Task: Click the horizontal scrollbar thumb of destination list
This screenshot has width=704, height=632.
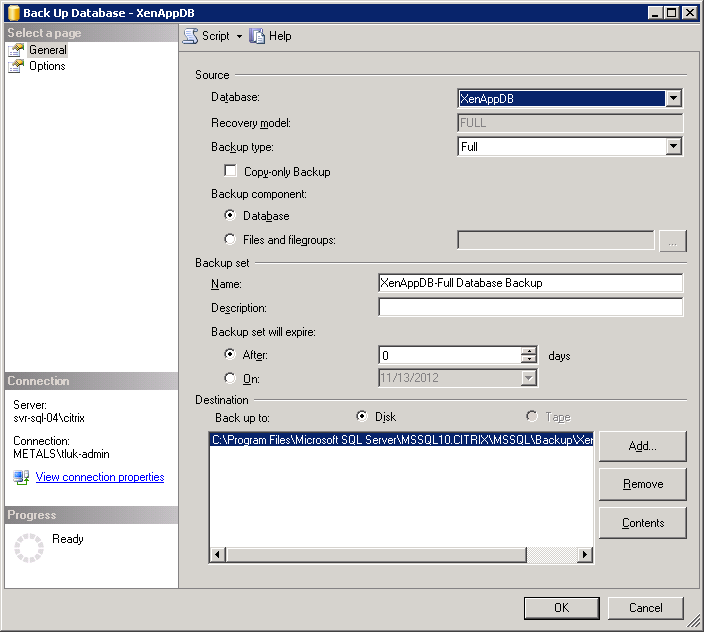Action: [376, 554]
